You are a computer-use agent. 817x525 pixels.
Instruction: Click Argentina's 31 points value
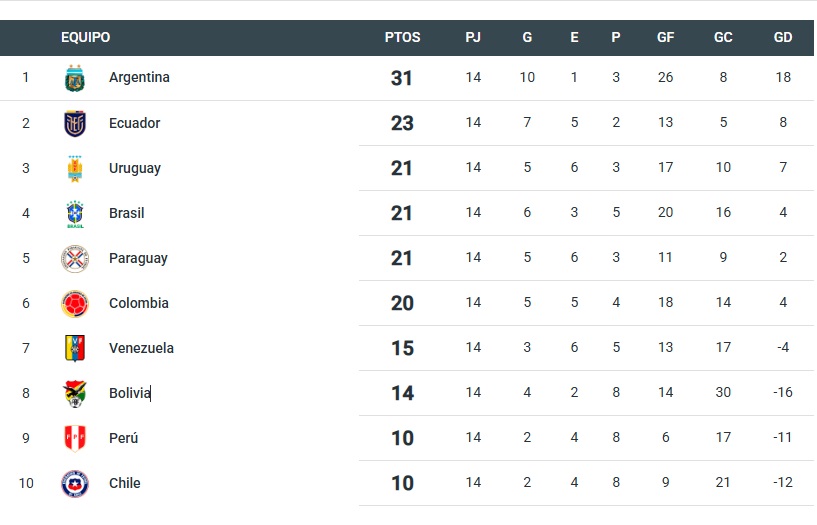coord(402,78)
